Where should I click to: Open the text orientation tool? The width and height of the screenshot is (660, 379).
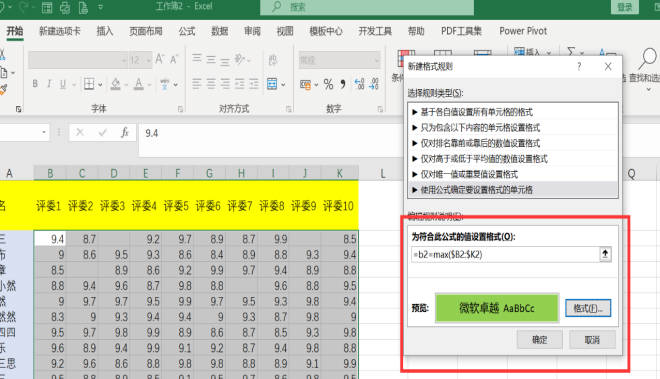240,59
